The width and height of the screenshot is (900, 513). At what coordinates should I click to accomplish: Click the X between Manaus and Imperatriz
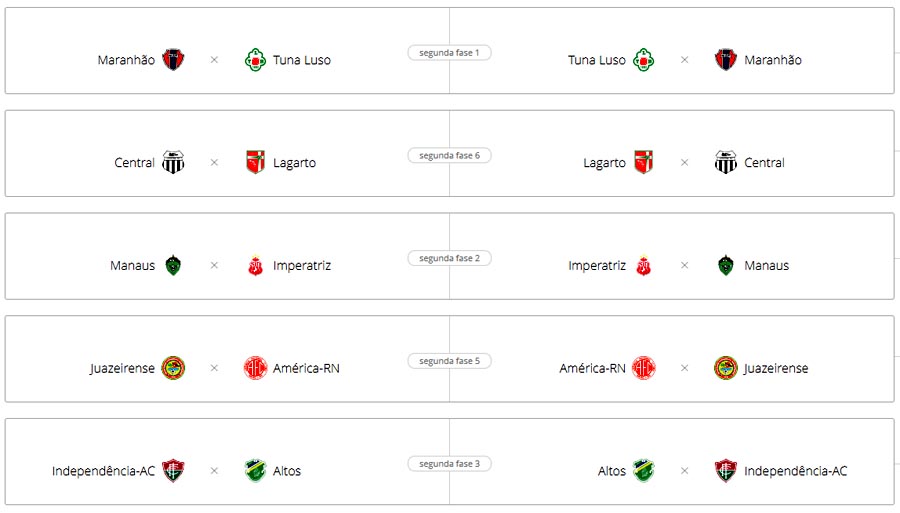214,265
